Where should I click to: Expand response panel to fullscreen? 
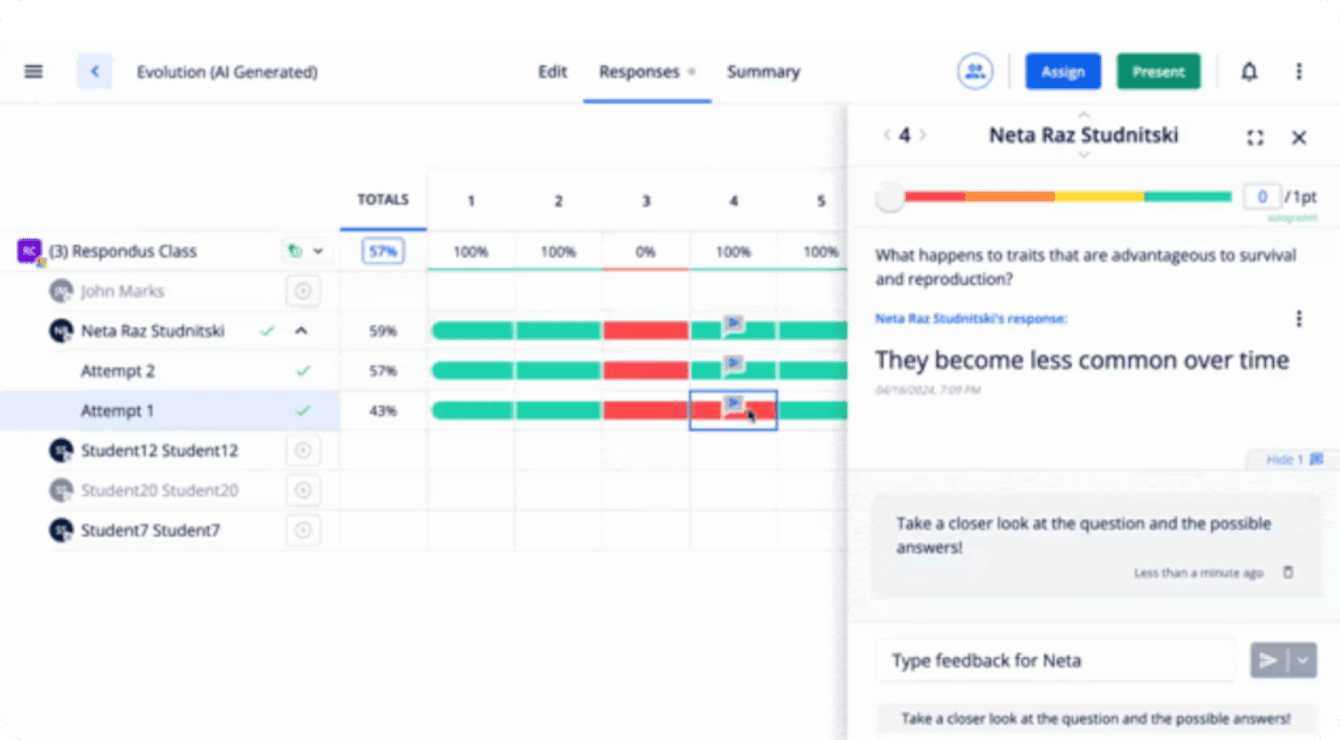point(1256,138)
